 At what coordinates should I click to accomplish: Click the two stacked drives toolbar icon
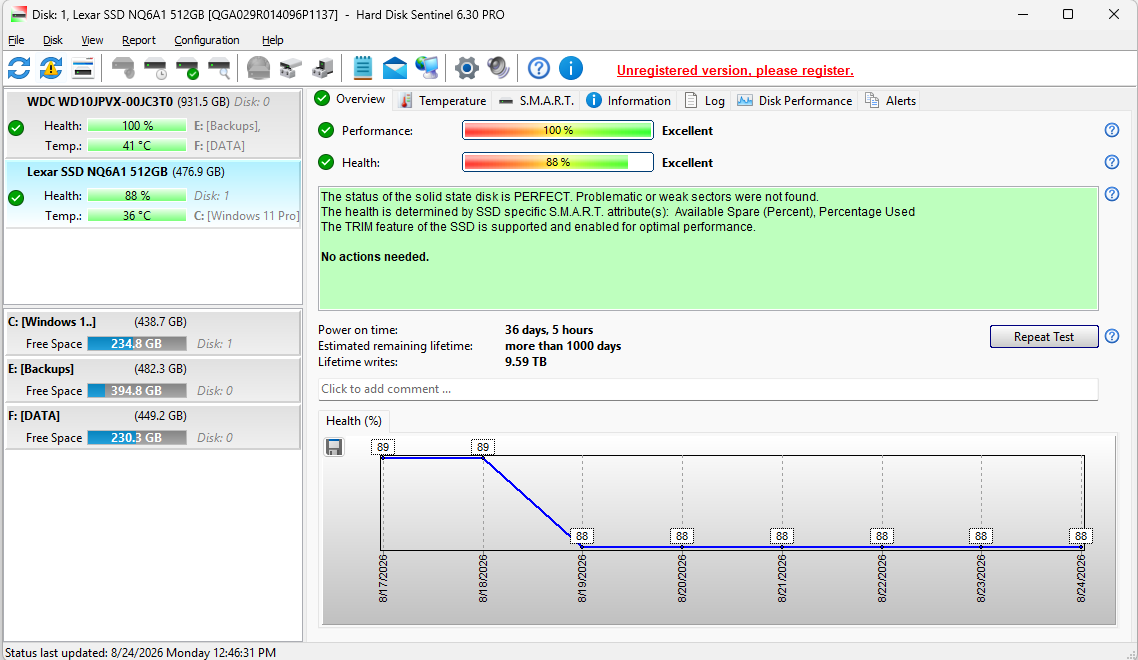click(290, 68)
